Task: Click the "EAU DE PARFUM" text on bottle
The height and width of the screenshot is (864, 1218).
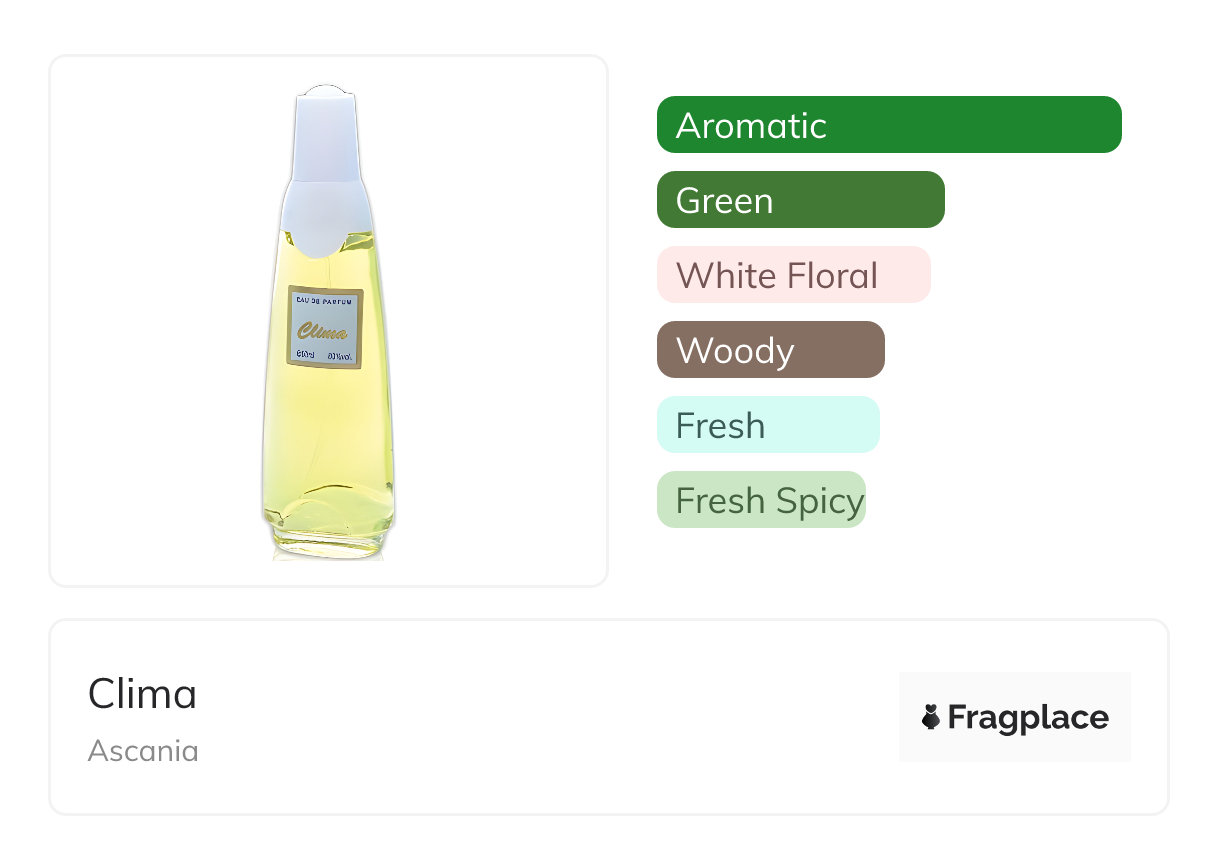Action: click(x=325, y=298)
